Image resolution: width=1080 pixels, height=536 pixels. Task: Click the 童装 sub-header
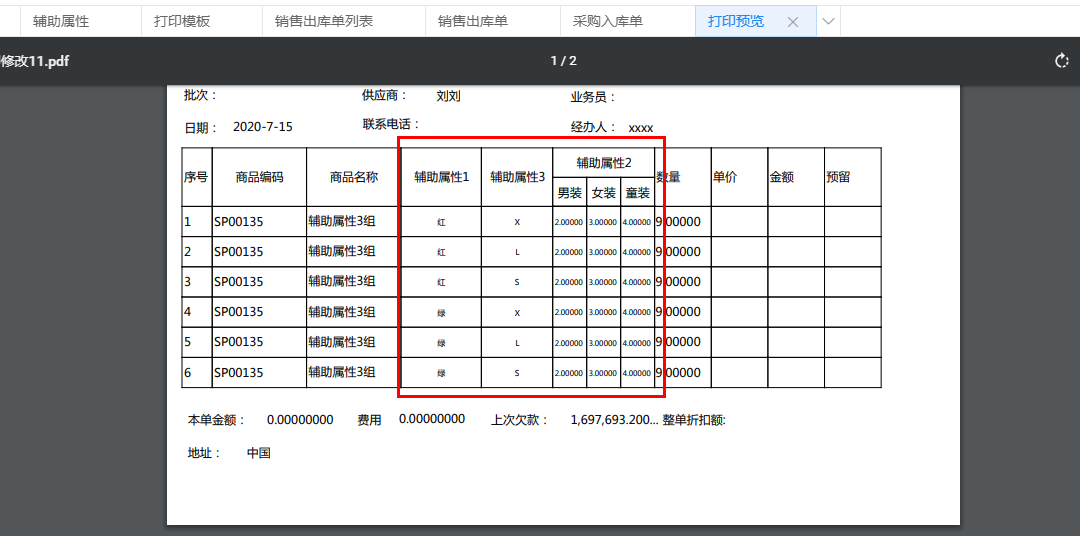(638, 193)
